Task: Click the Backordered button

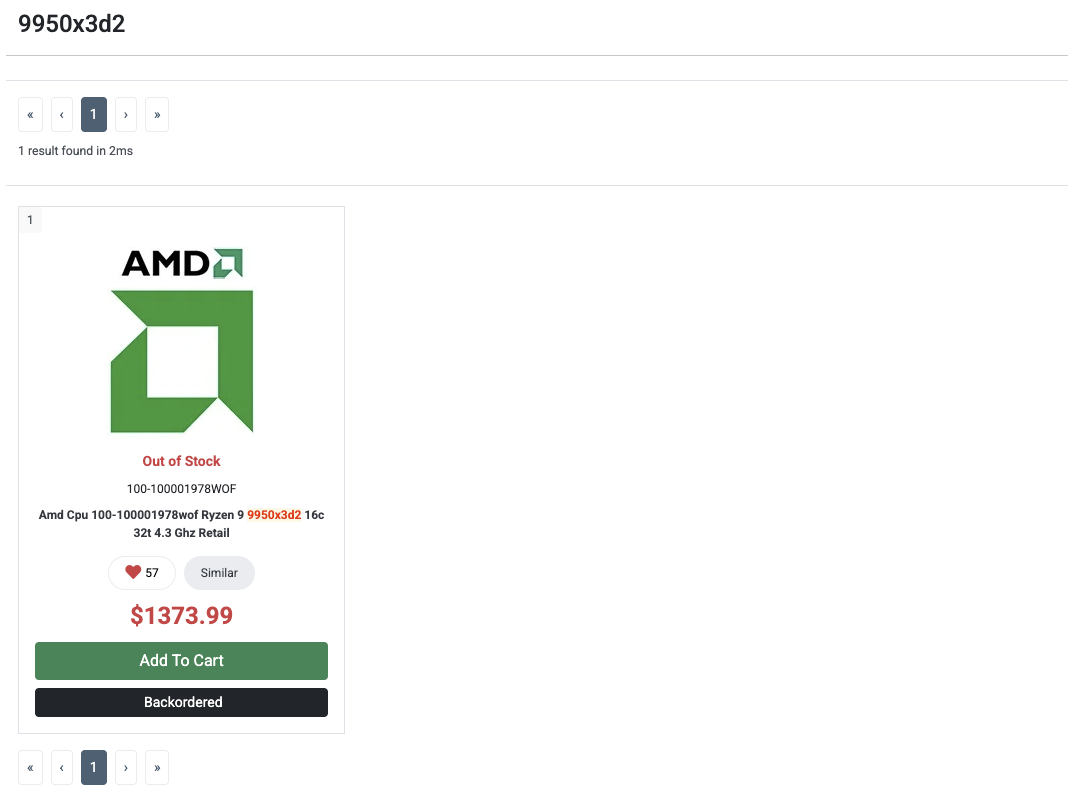Action: coord(181,702)
